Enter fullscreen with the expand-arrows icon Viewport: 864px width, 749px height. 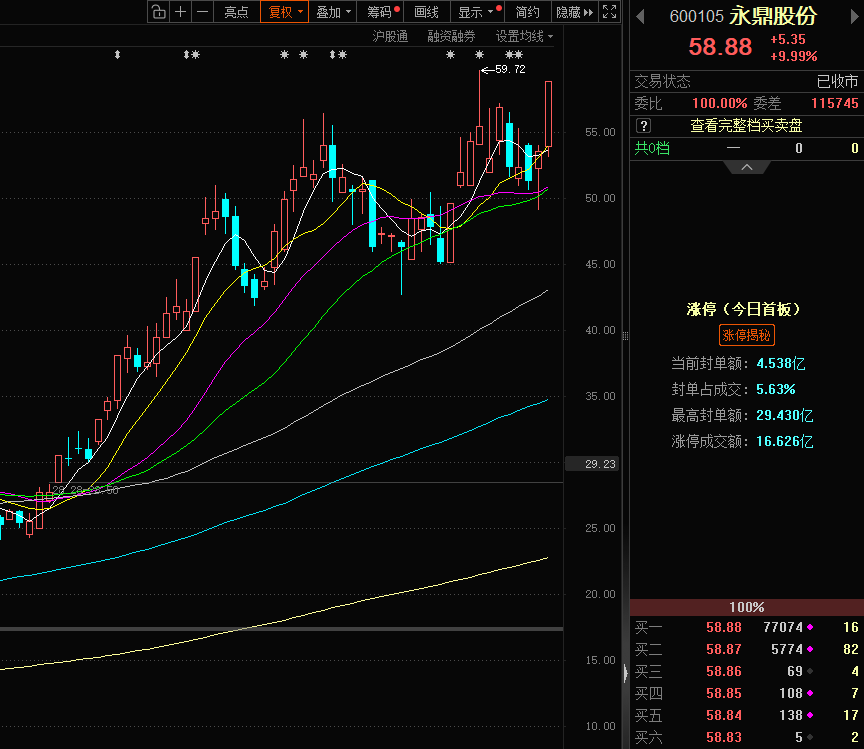(609, 12)
